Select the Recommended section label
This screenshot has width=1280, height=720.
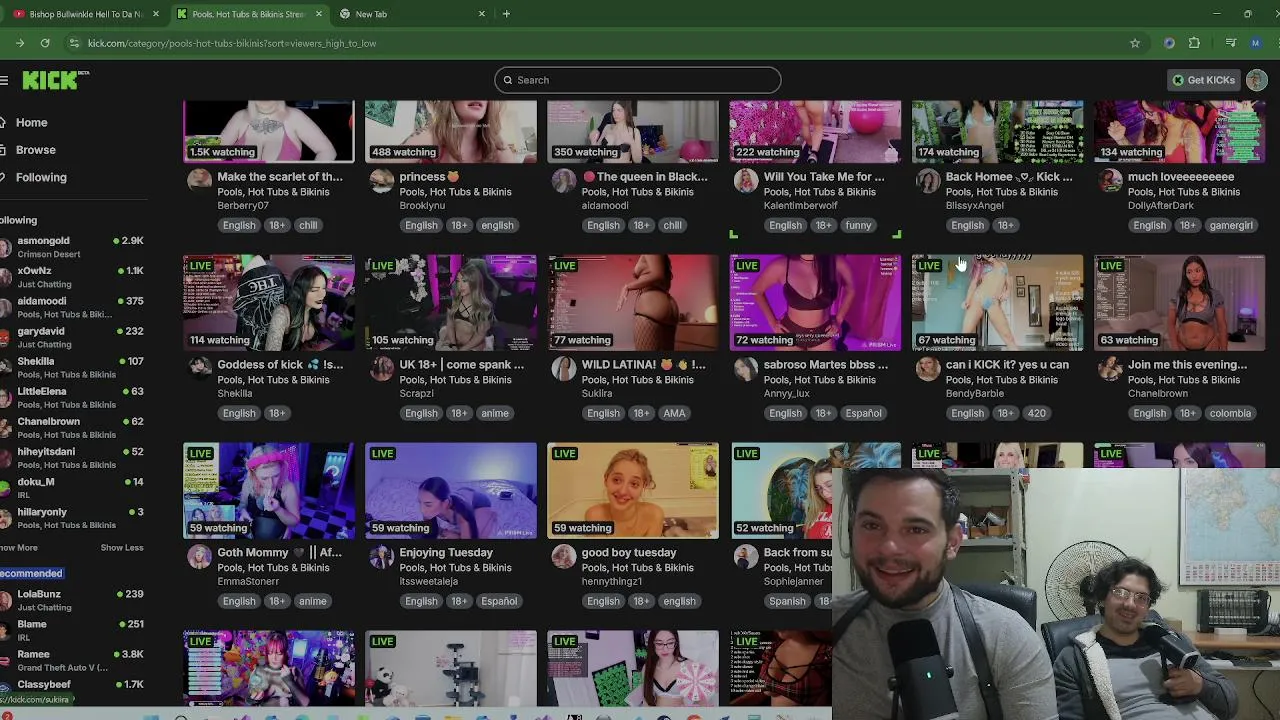coord(31,573)
